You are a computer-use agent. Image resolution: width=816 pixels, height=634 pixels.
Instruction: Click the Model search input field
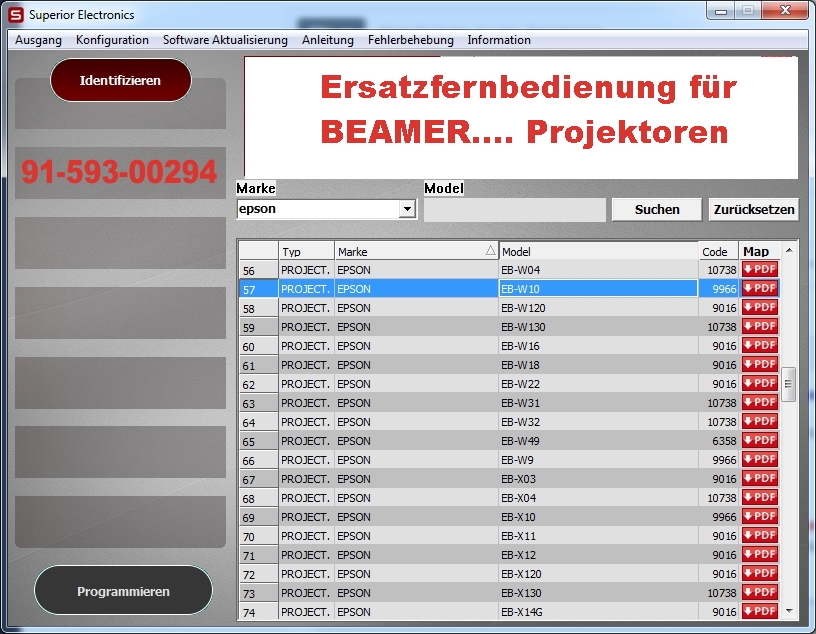[514, 210]
